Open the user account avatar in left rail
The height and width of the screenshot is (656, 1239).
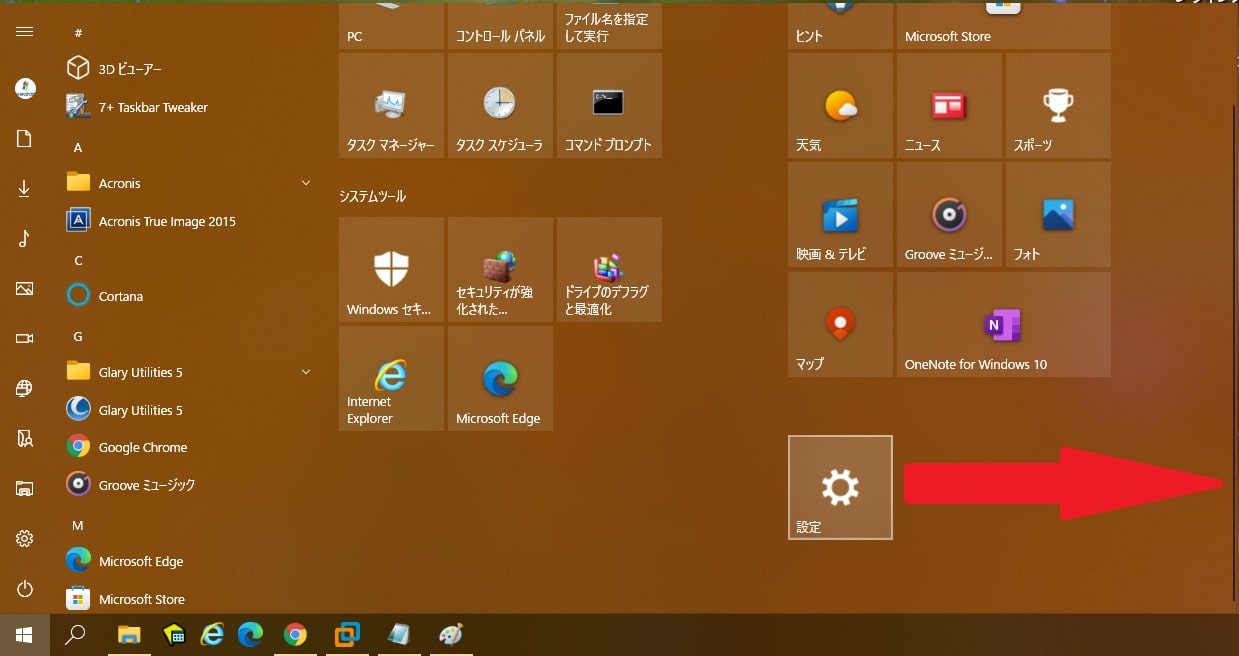click(25, 88)
